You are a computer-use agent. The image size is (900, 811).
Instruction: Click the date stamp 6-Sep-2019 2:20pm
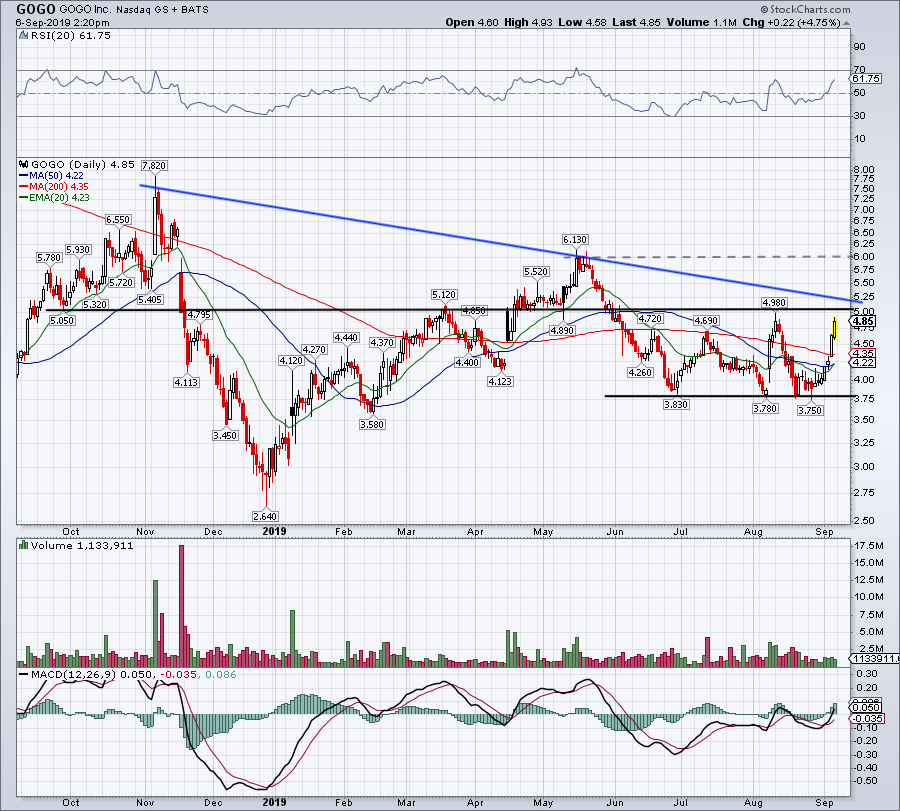point(63,23)
